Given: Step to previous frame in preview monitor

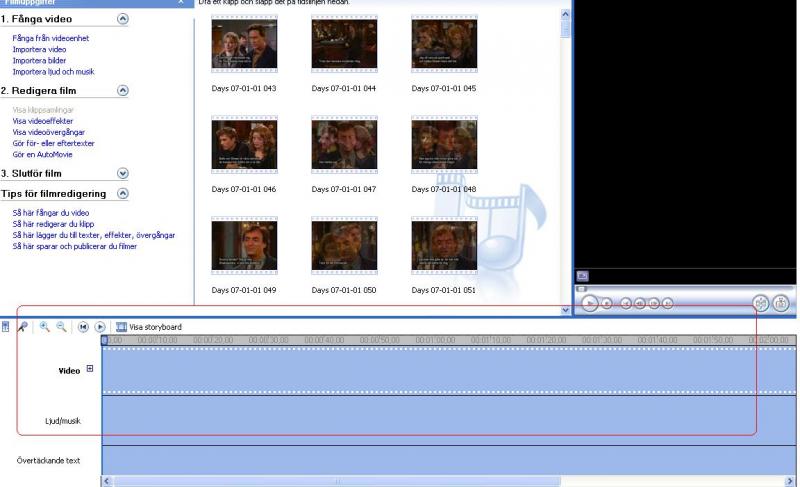Looking at the screenshot, I should coord(640,304).
